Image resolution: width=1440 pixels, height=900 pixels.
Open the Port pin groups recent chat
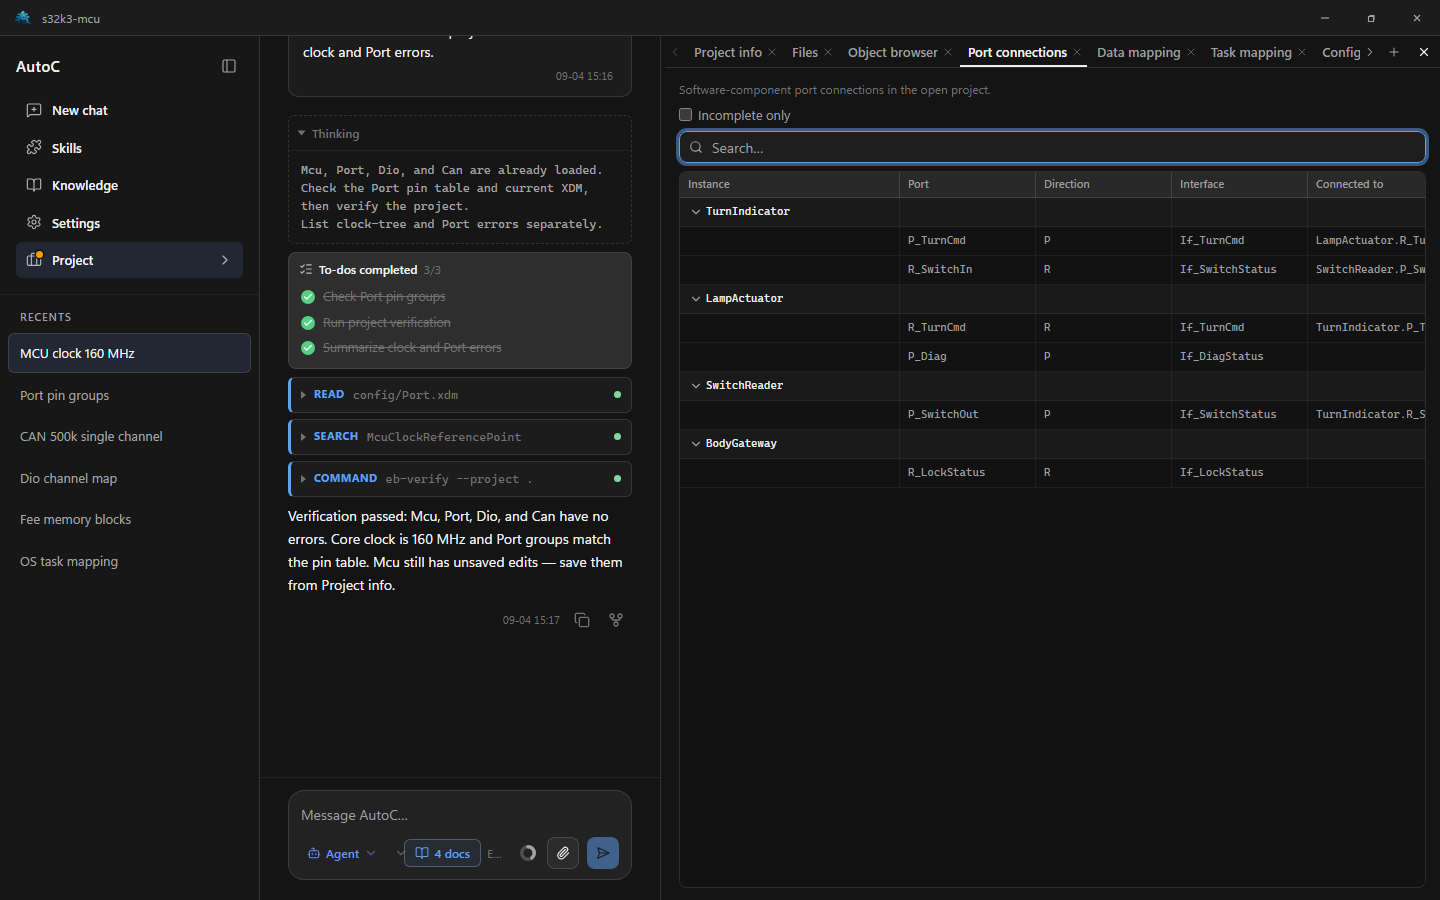129,395
